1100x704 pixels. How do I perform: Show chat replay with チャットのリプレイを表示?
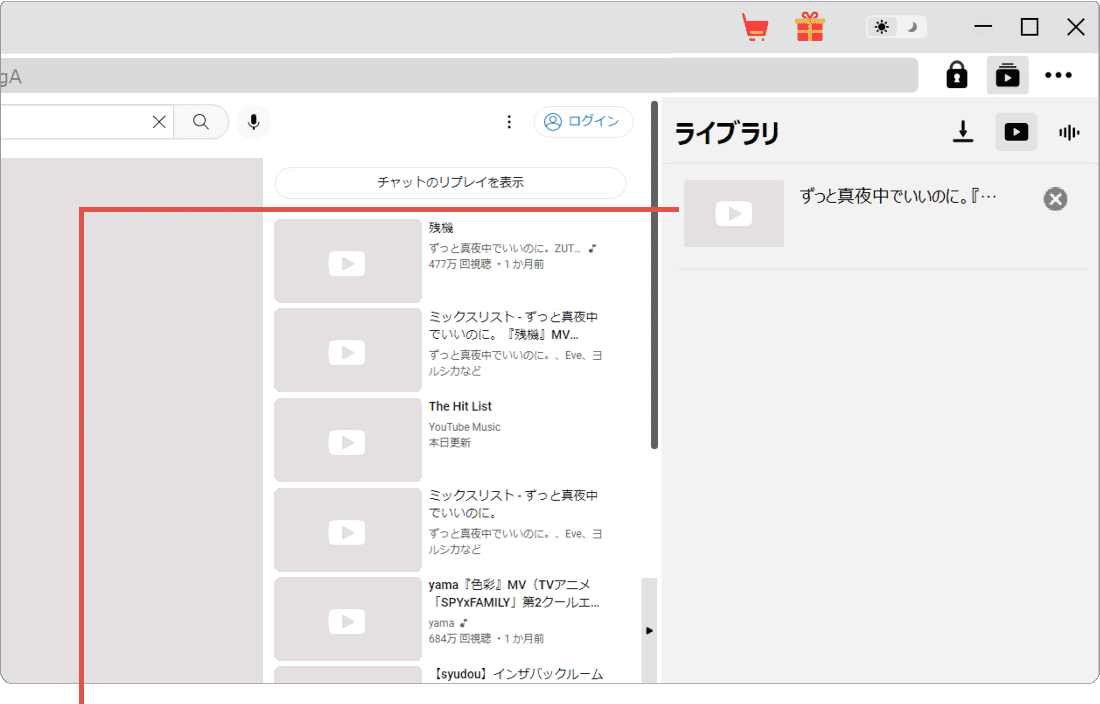449,183
